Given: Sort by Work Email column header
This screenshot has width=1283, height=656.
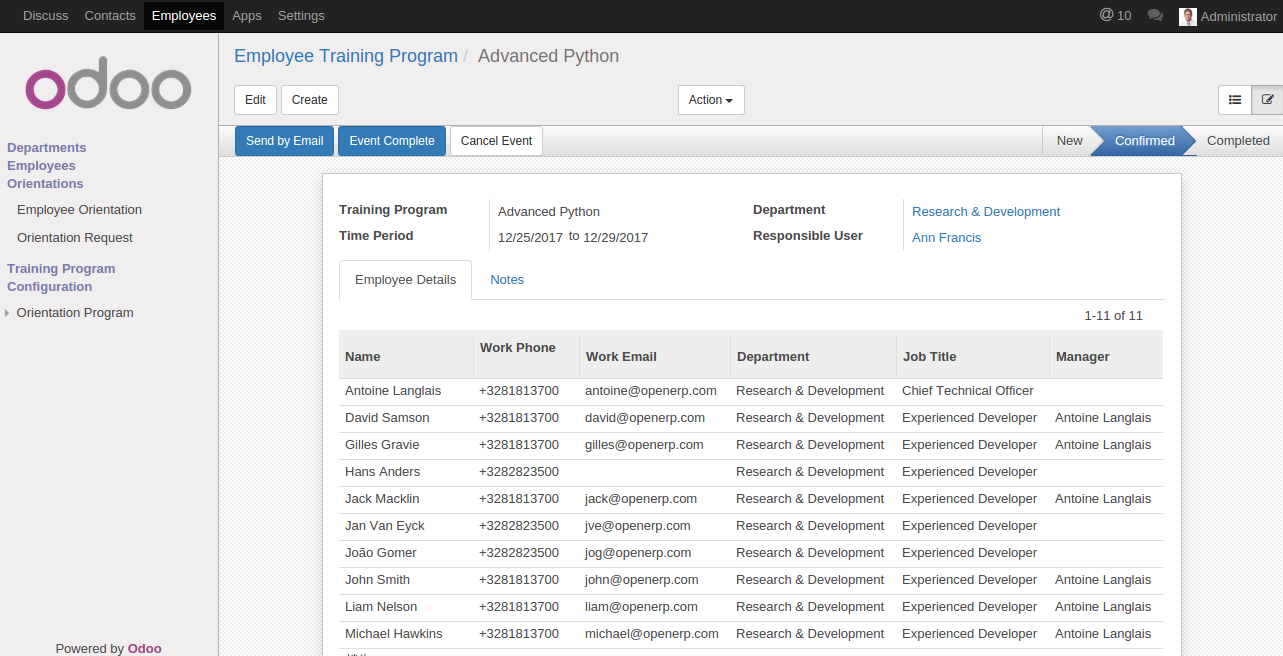Looking at the screenshot, I should click(x=655, y=355).
